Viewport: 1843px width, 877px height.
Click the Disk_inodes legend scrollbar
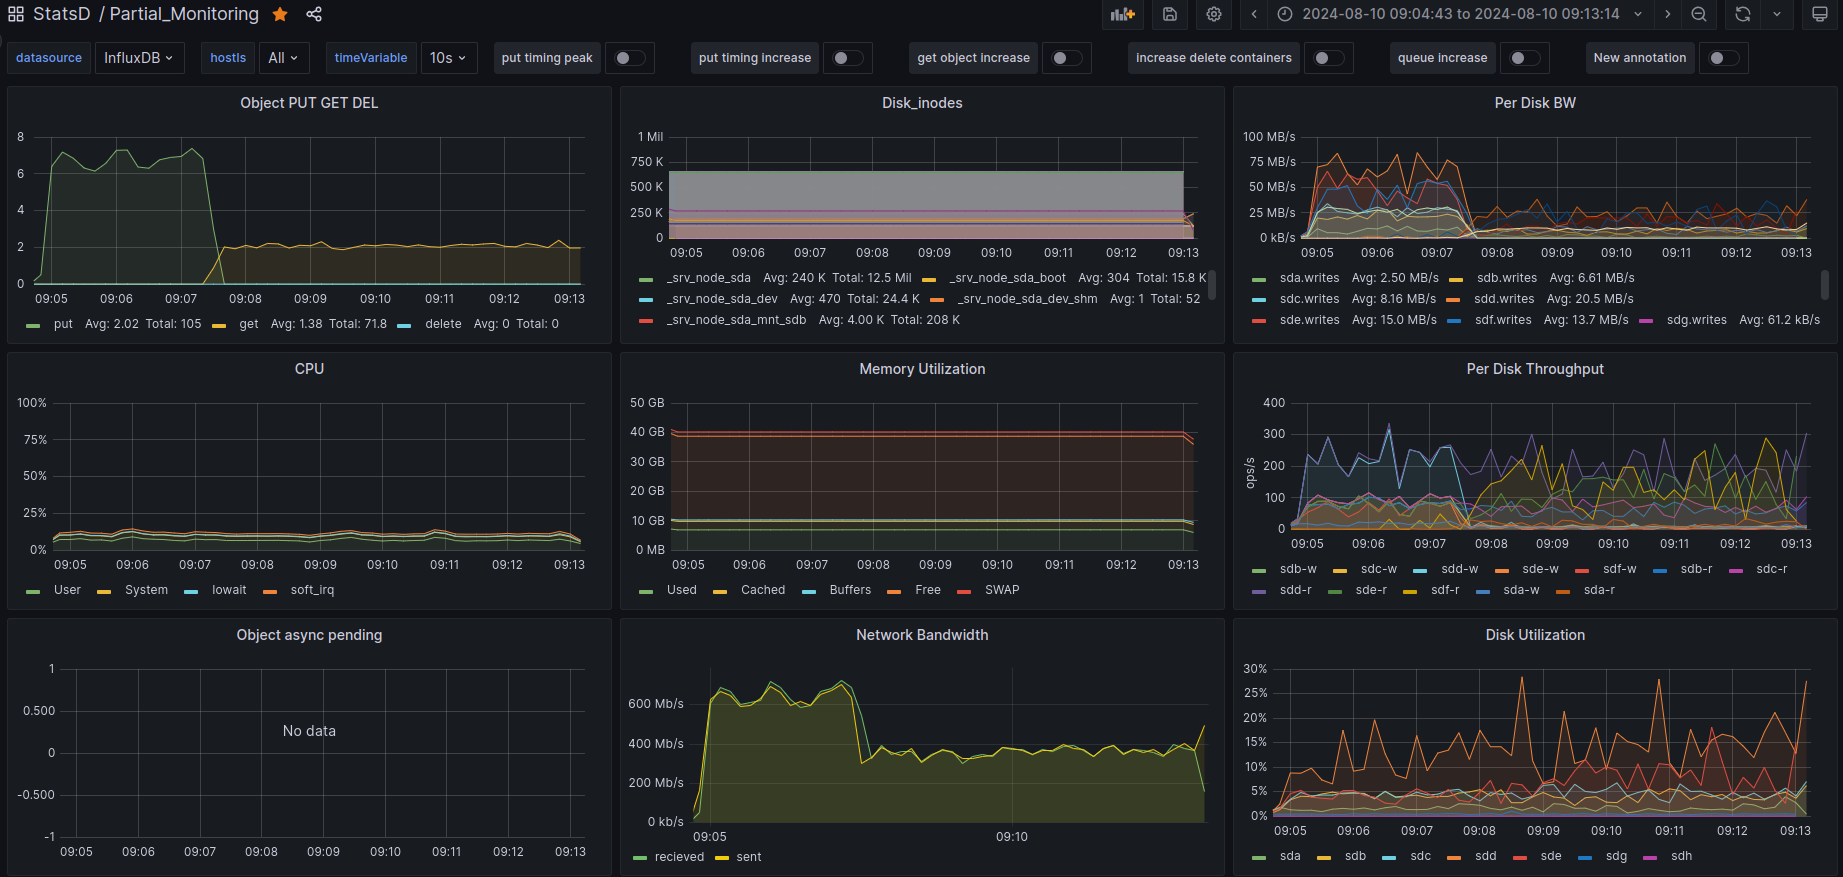click(x=1213, y=285)
